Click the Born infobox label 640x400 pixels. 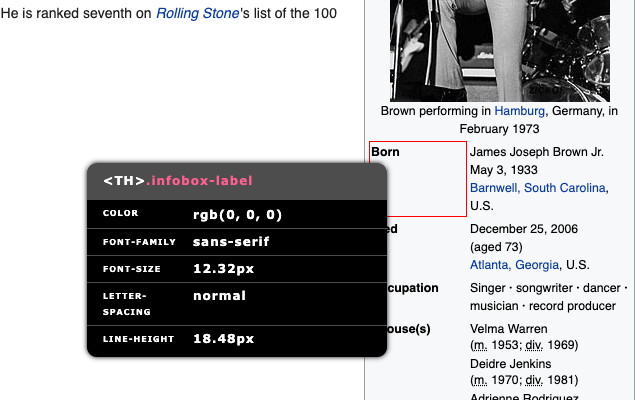[x=385, y=152]
